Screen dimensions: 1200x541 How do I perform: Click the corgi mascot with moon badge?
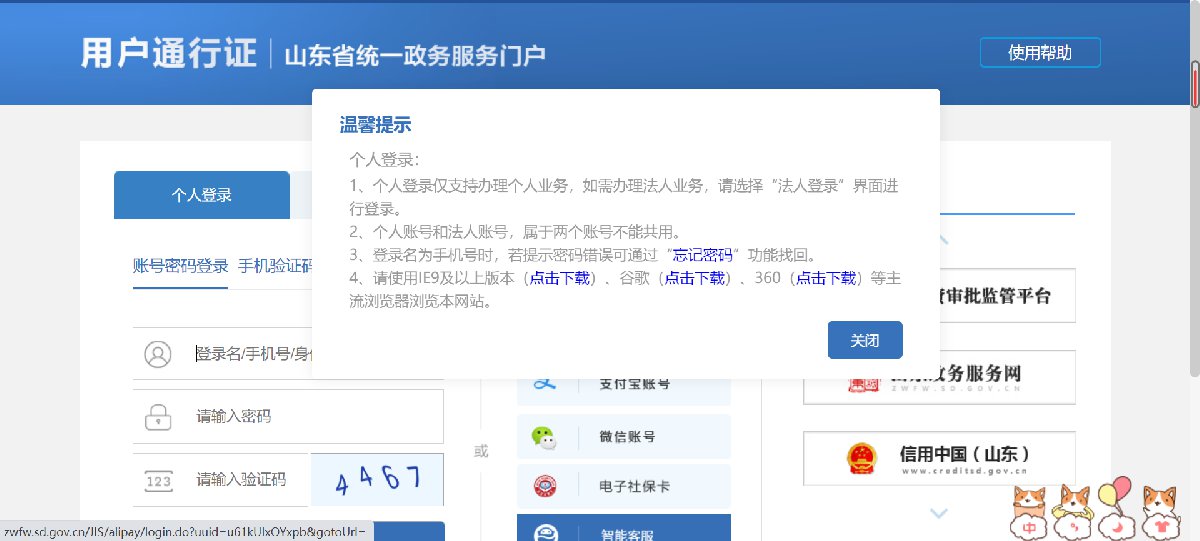pos(1115,511)
